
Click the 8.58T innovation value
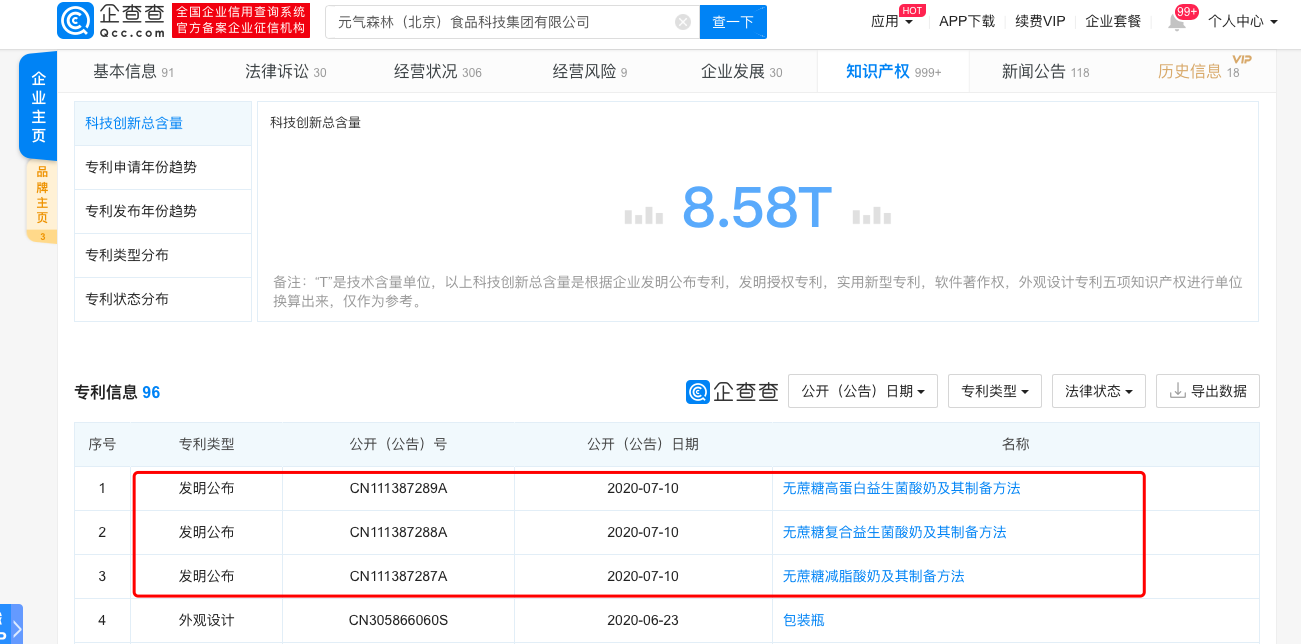coord(757,208)
